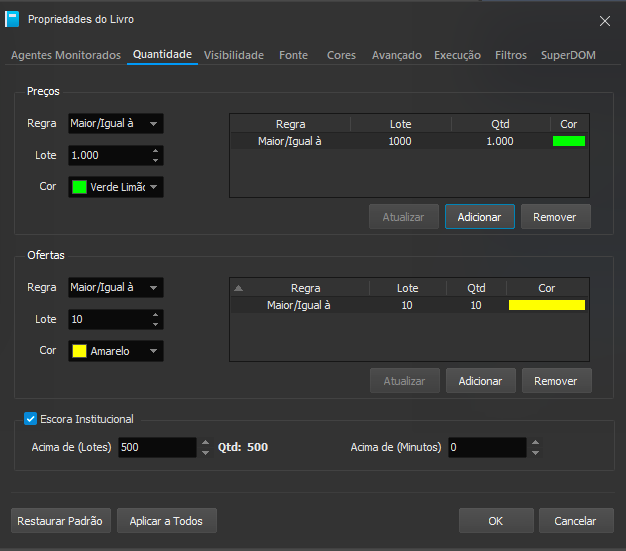This screenshot has height=551, width=626.
Task: Open the Amarelo color dropdown
Action: 116,351
